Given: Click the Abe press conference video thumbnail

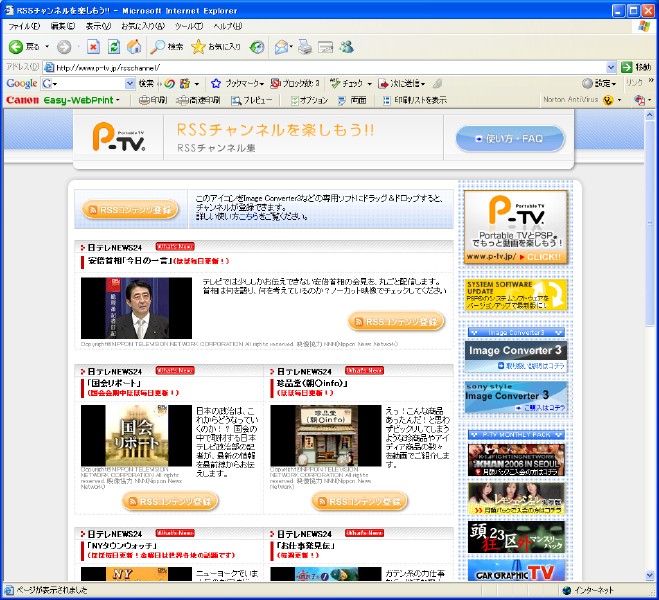Looking at the screenshot, I should pos(137,307).
